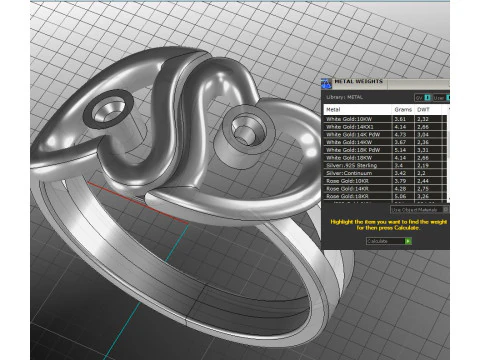Image resolution: width=480 pixels, height=360 pixels.
Task: Click the green arrow beside Calculate
Action: [x=408, y=241]
